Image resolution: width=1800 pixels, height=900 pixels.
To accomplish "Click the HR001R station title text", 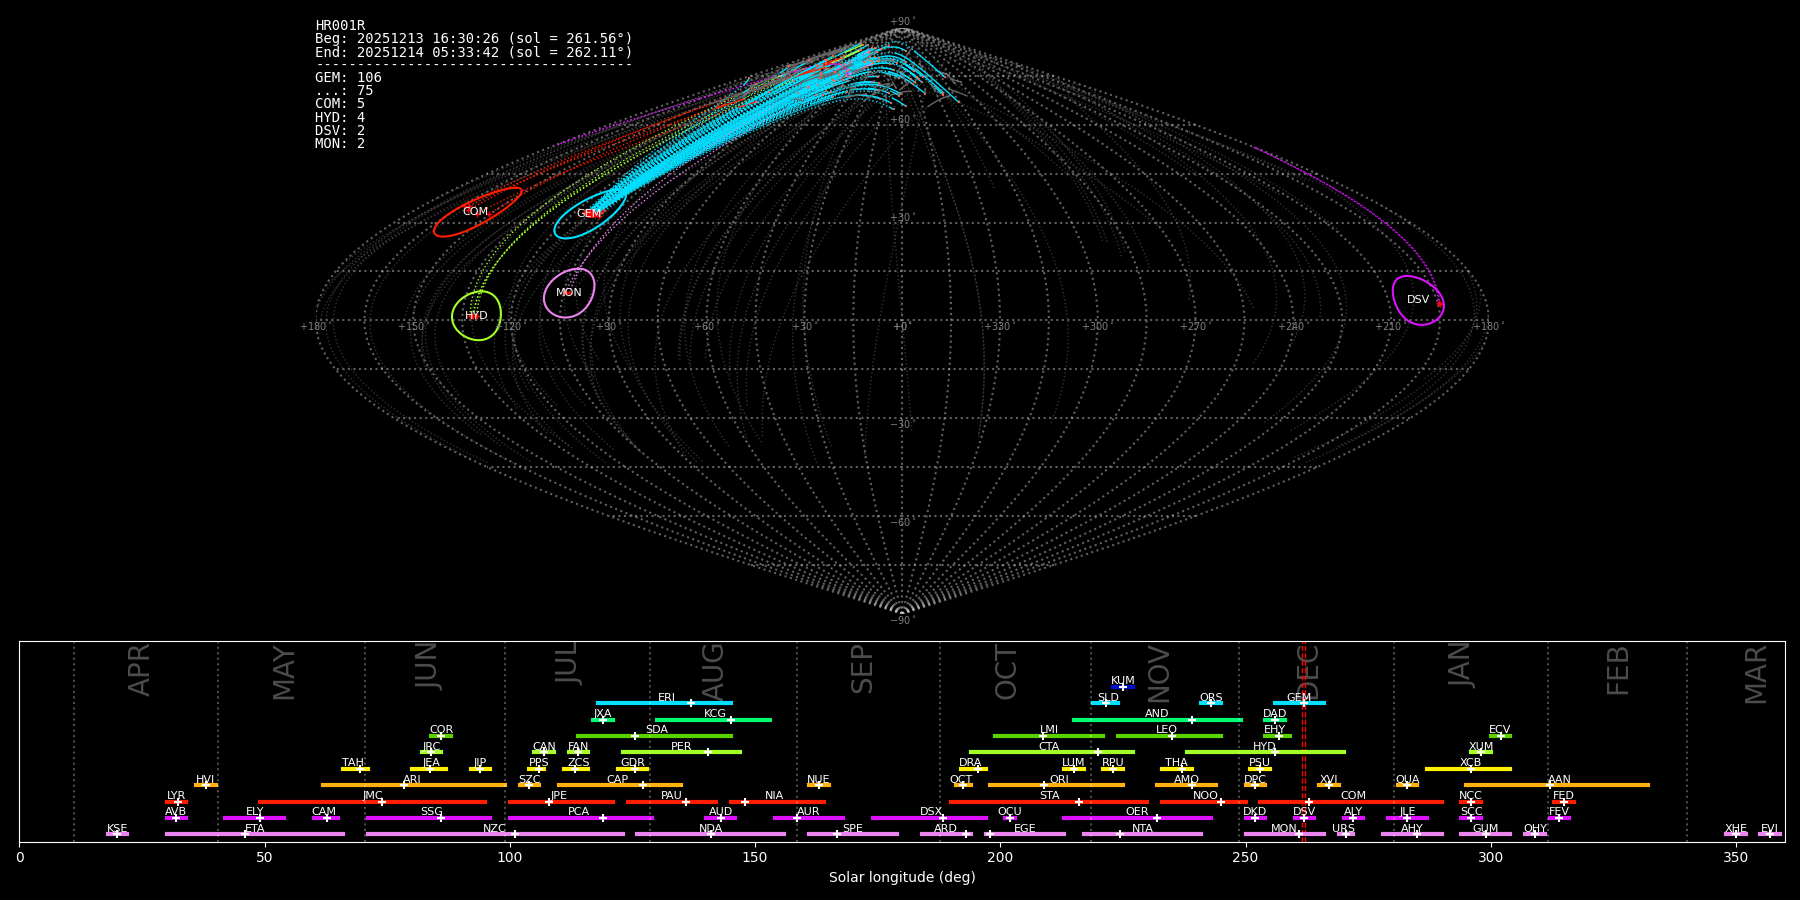I will coord(340,26).
